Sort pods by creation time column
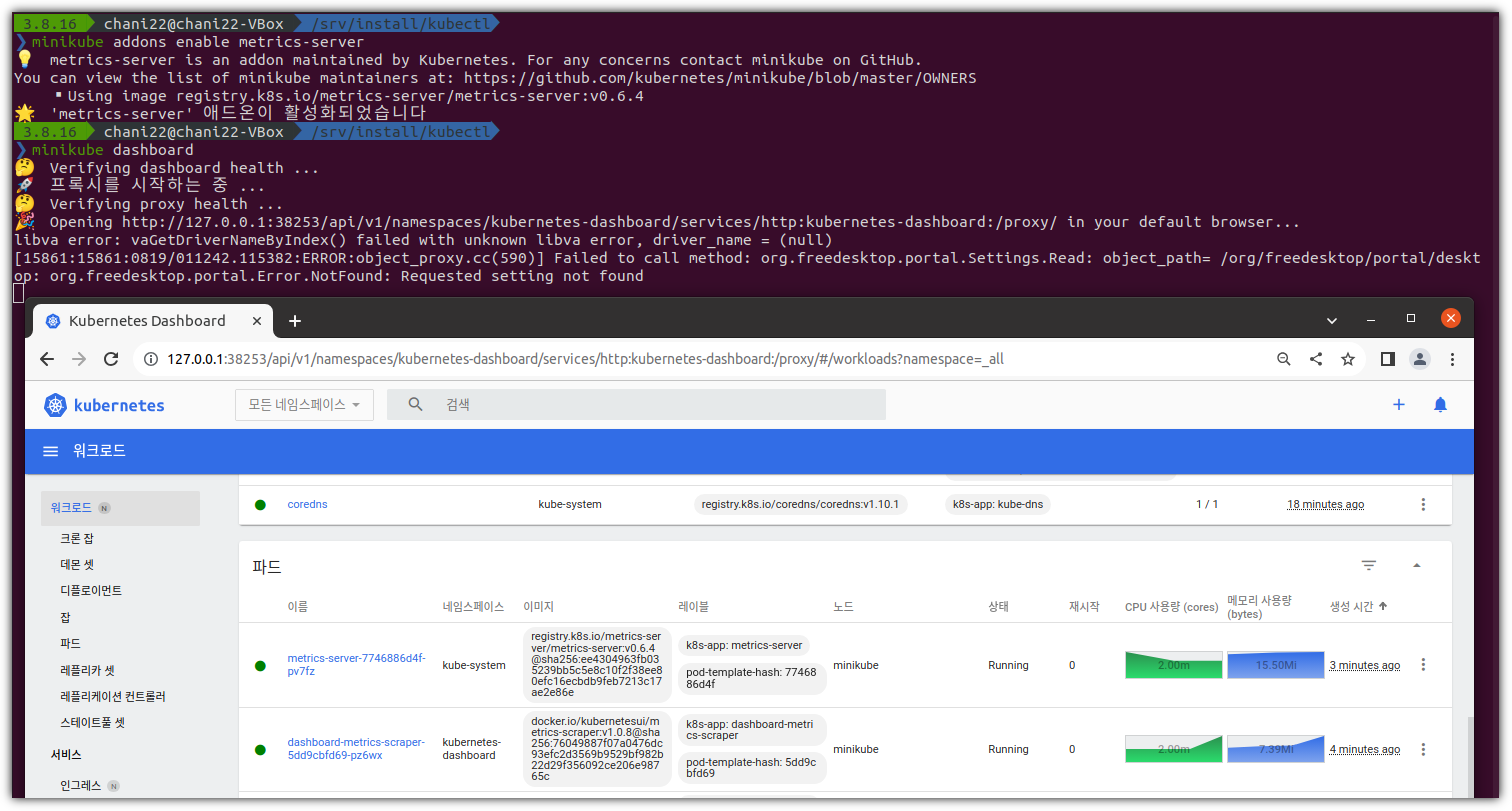Image resolution: width=1512 pixels, height=811 pixels. tap(1358, 606)
